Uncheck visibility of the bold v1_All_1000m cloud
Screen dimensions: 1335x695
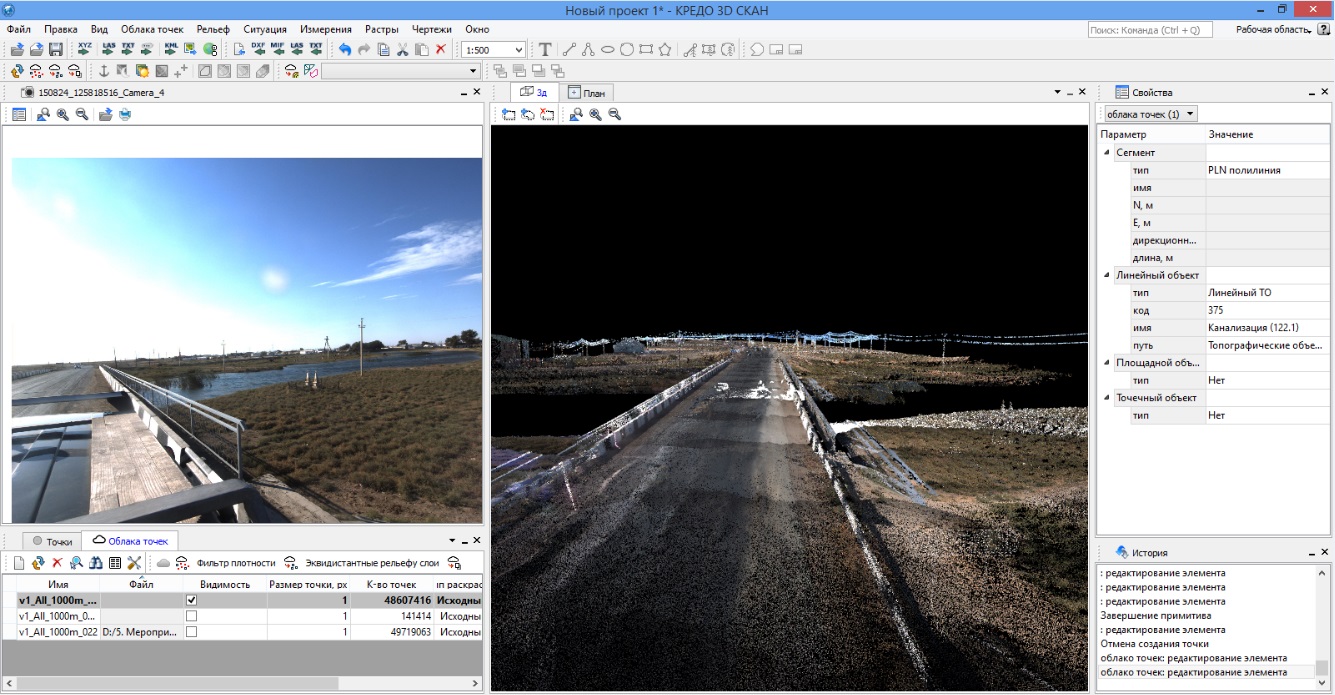click(x=192, y=601)
